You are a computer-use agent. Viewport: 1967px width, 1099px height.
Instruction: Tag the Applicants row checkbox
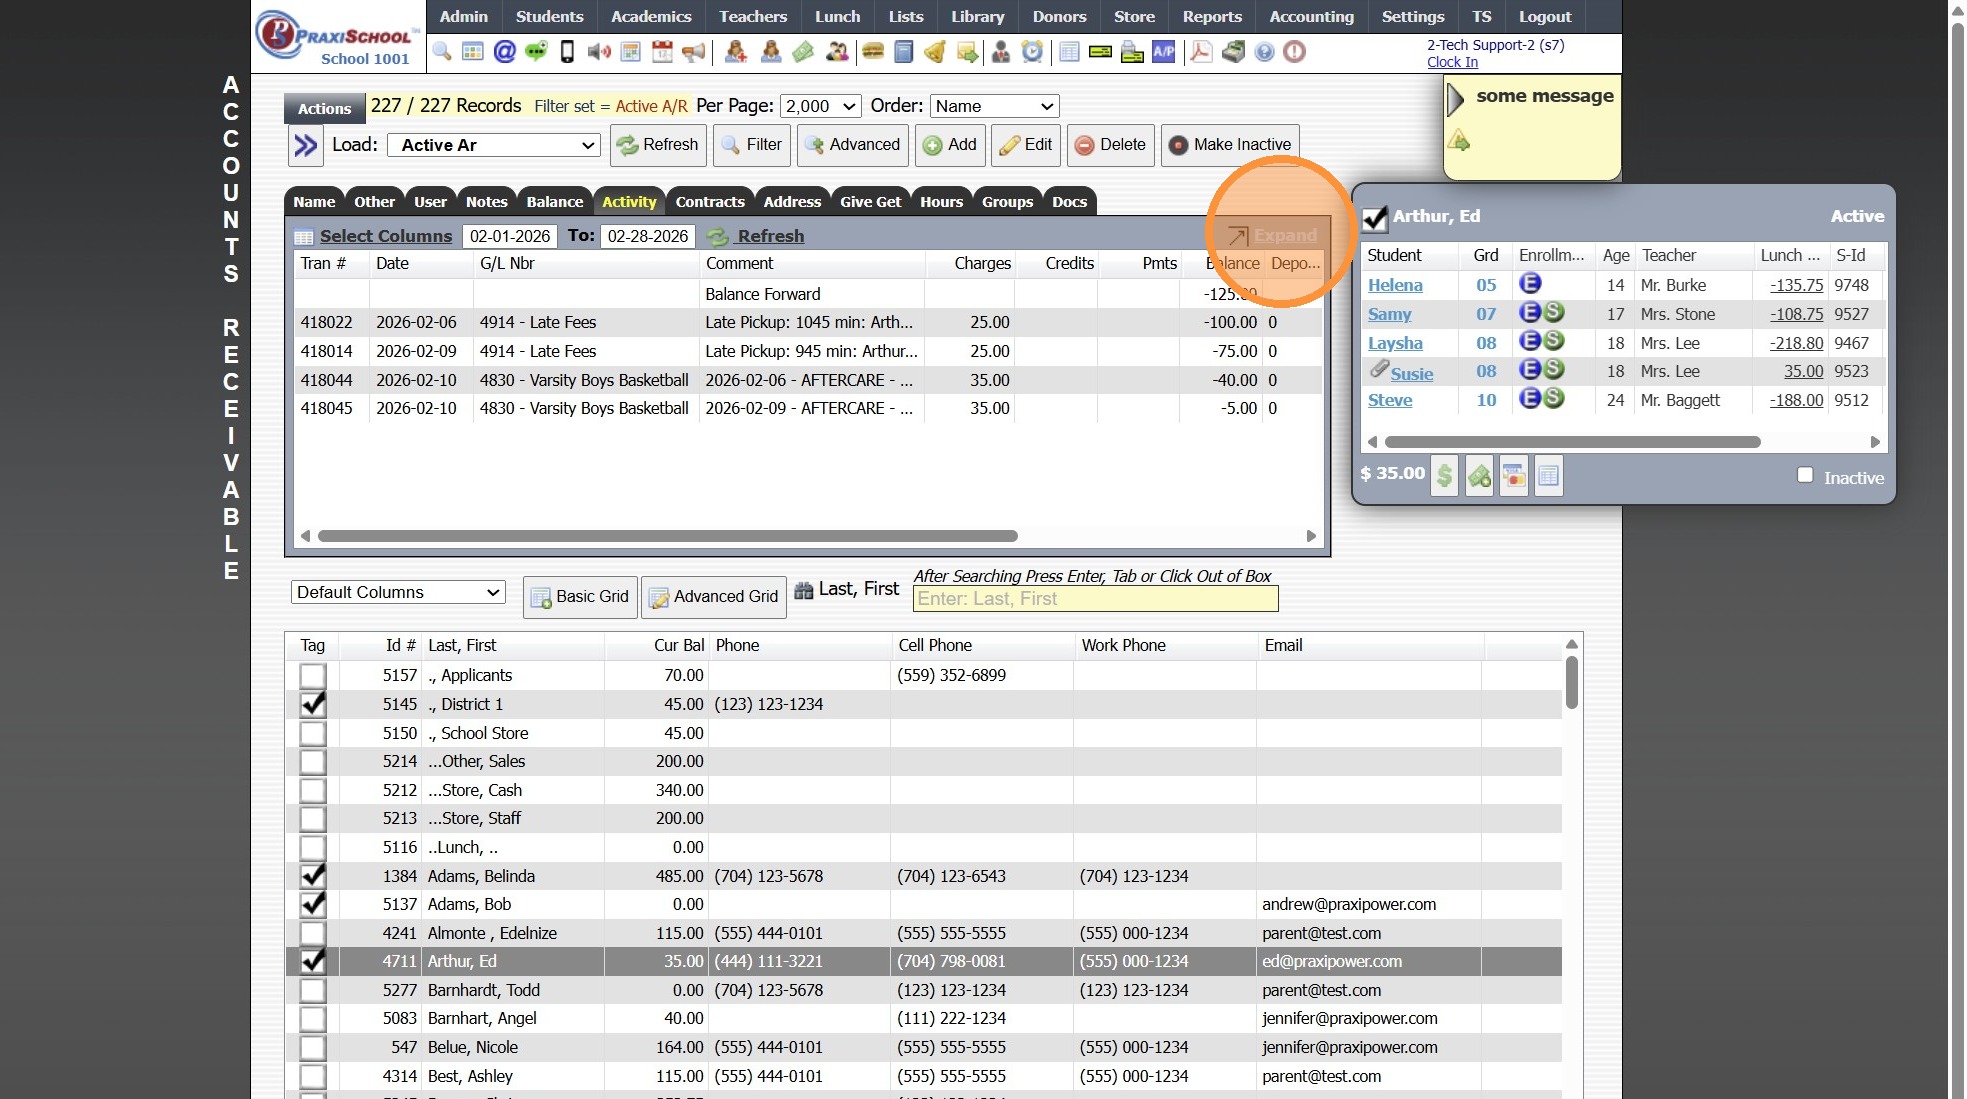point(313,676)
